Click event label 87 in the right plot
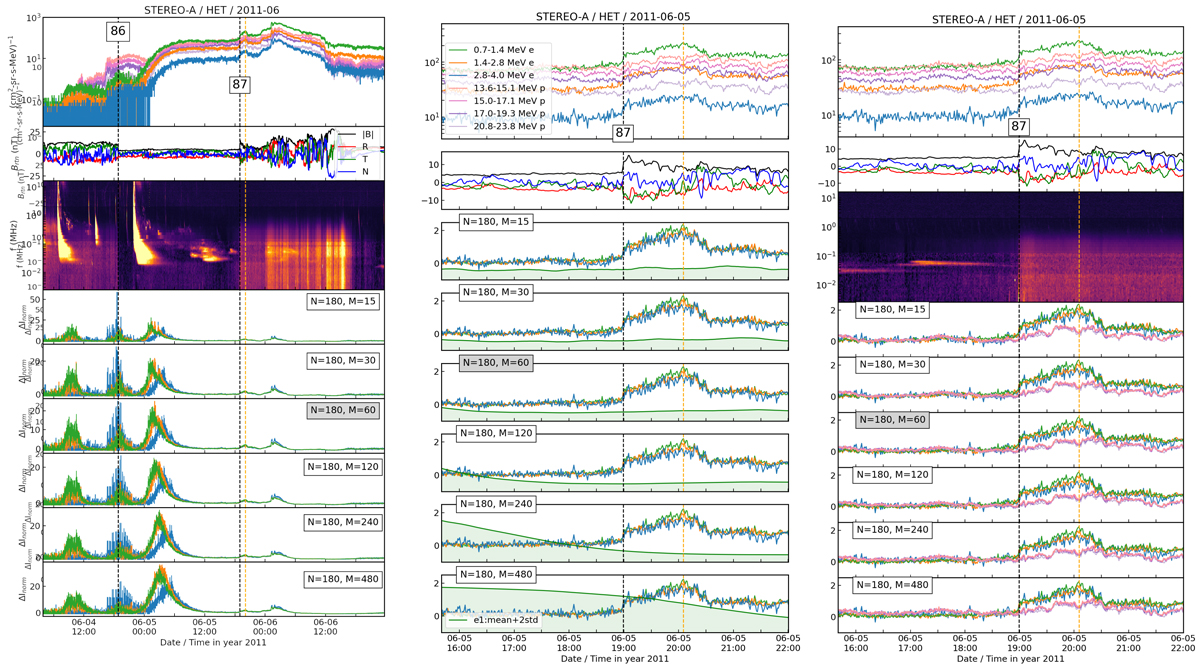 (x=1018, y=127)
